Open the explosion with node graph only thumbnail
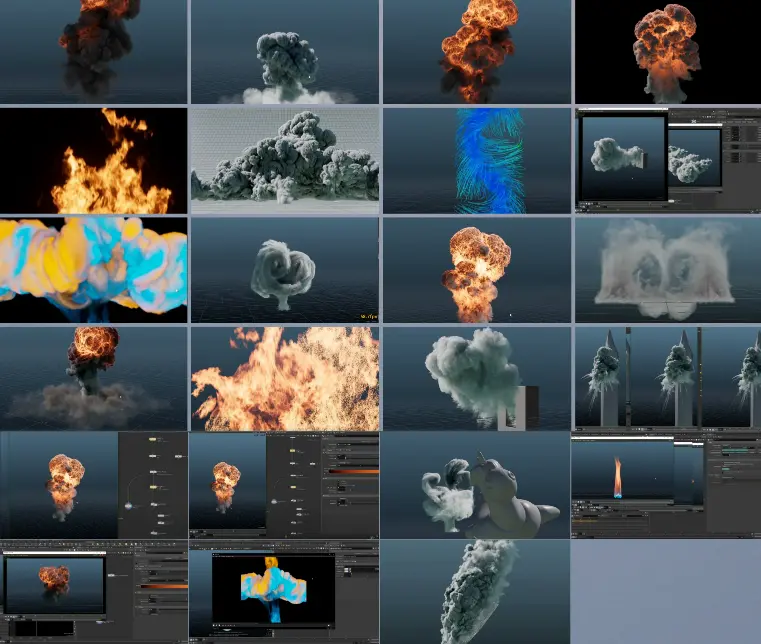761x644 pixels. click(93, 485)
